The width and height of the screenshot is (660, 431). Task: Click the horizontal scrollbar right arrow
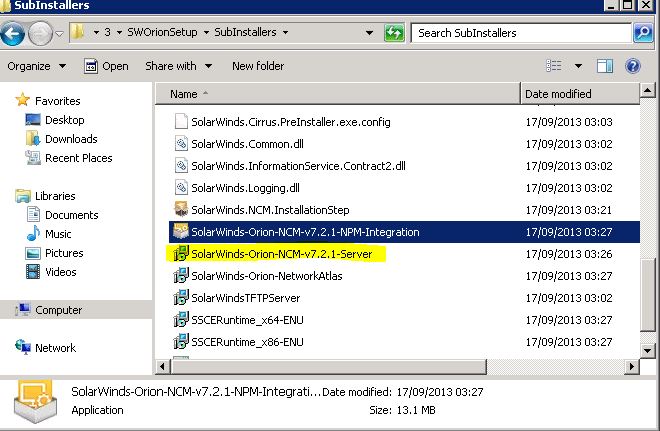click(631, 367)
